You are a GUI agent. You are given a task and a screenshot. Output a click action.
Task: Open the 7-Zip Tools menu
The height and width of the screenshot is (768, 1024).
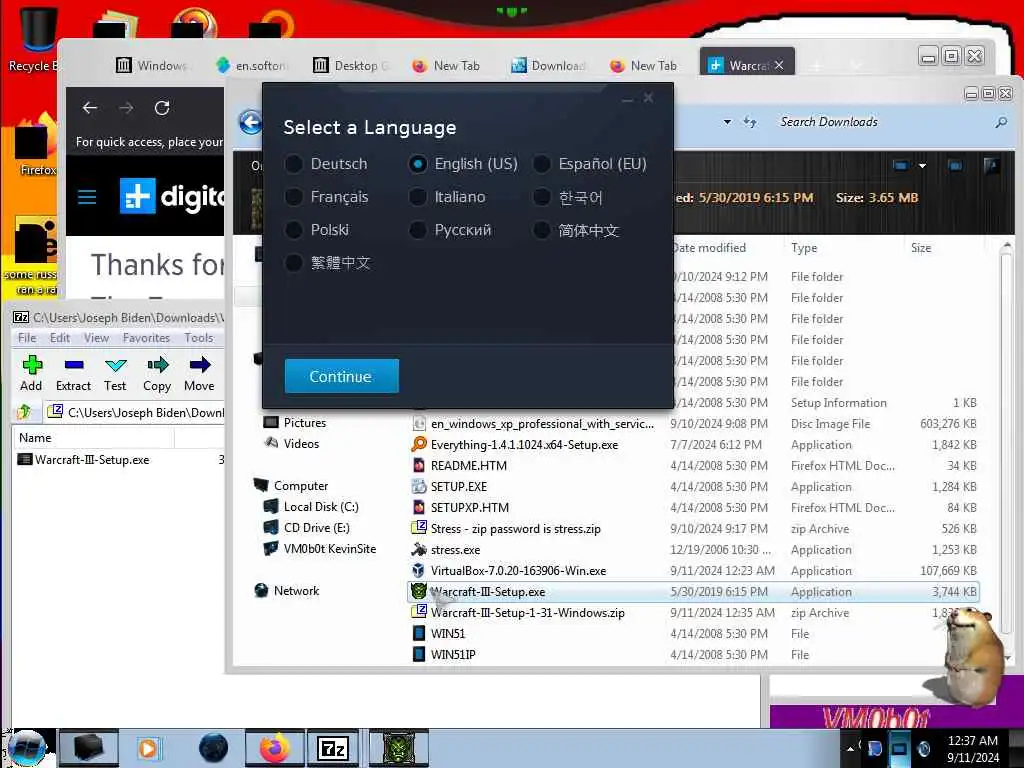[199, 338]
